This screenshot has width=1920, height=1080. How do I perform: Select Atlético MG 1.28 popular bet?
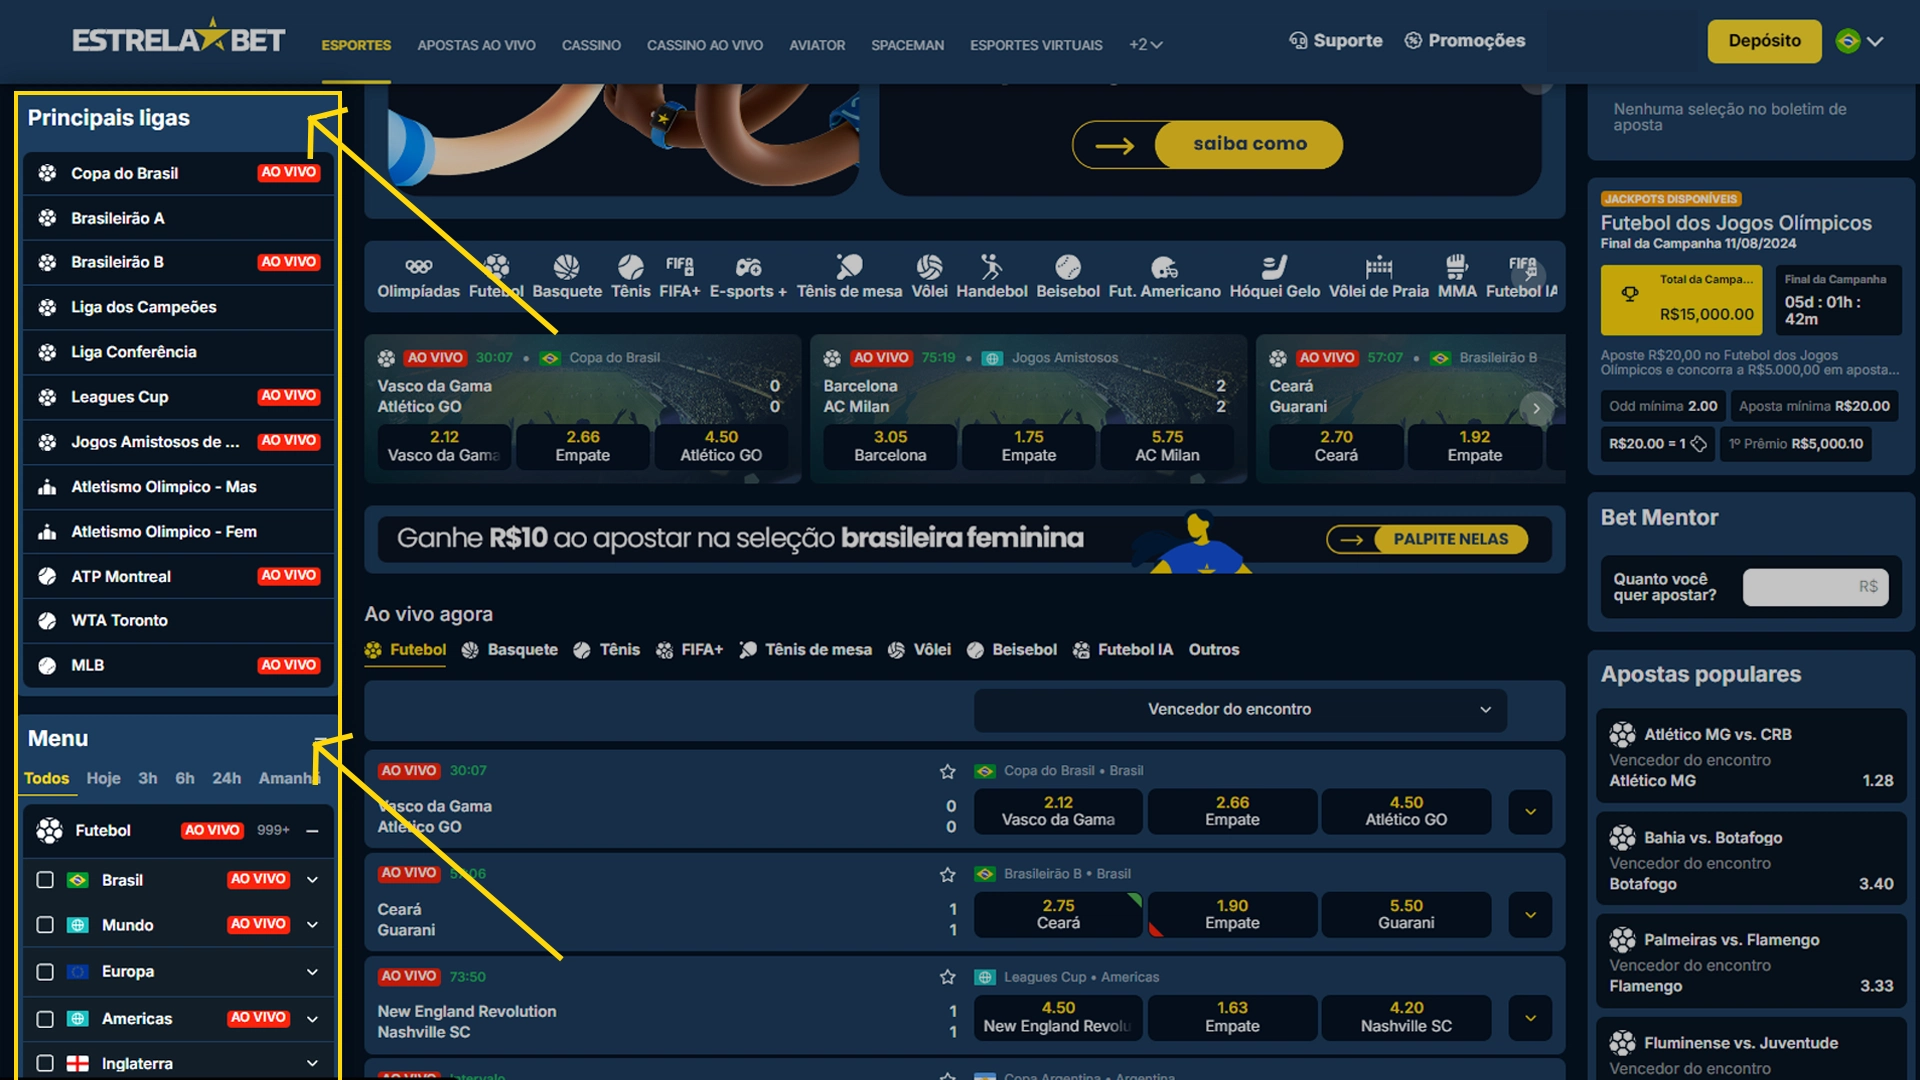(x=1751, y=757)
